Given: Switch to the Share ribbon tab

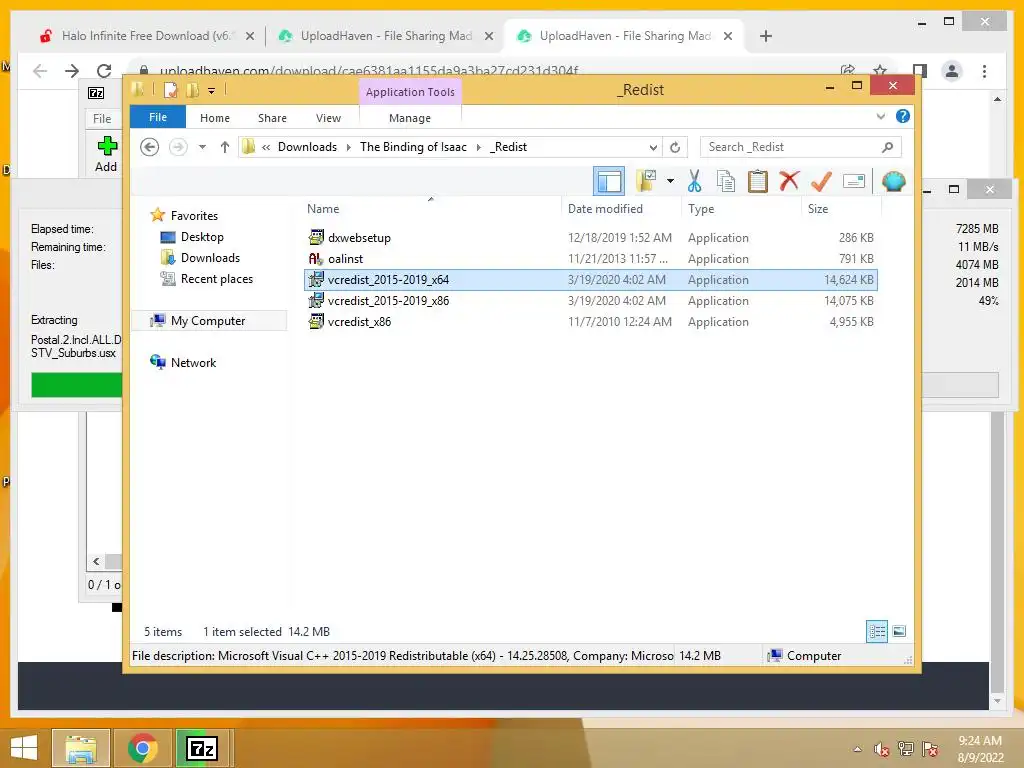Looking at the screenshot, I should [272, 118].
